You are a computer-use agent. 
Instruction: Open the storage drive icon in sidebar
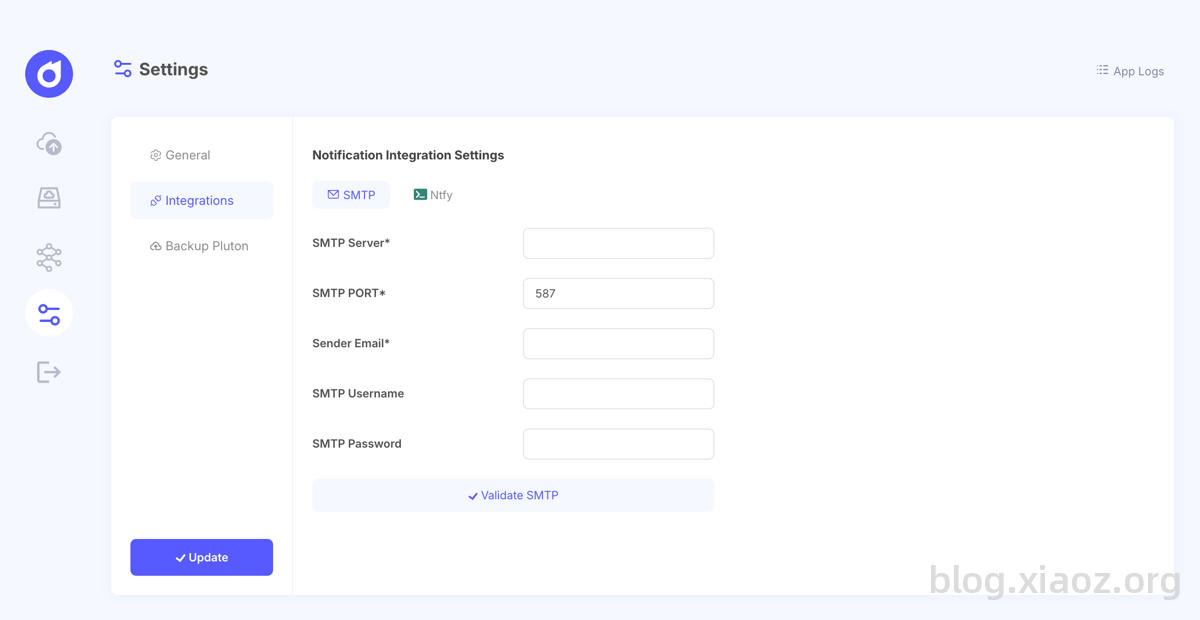pyautogui.click(x=49, y=198)
